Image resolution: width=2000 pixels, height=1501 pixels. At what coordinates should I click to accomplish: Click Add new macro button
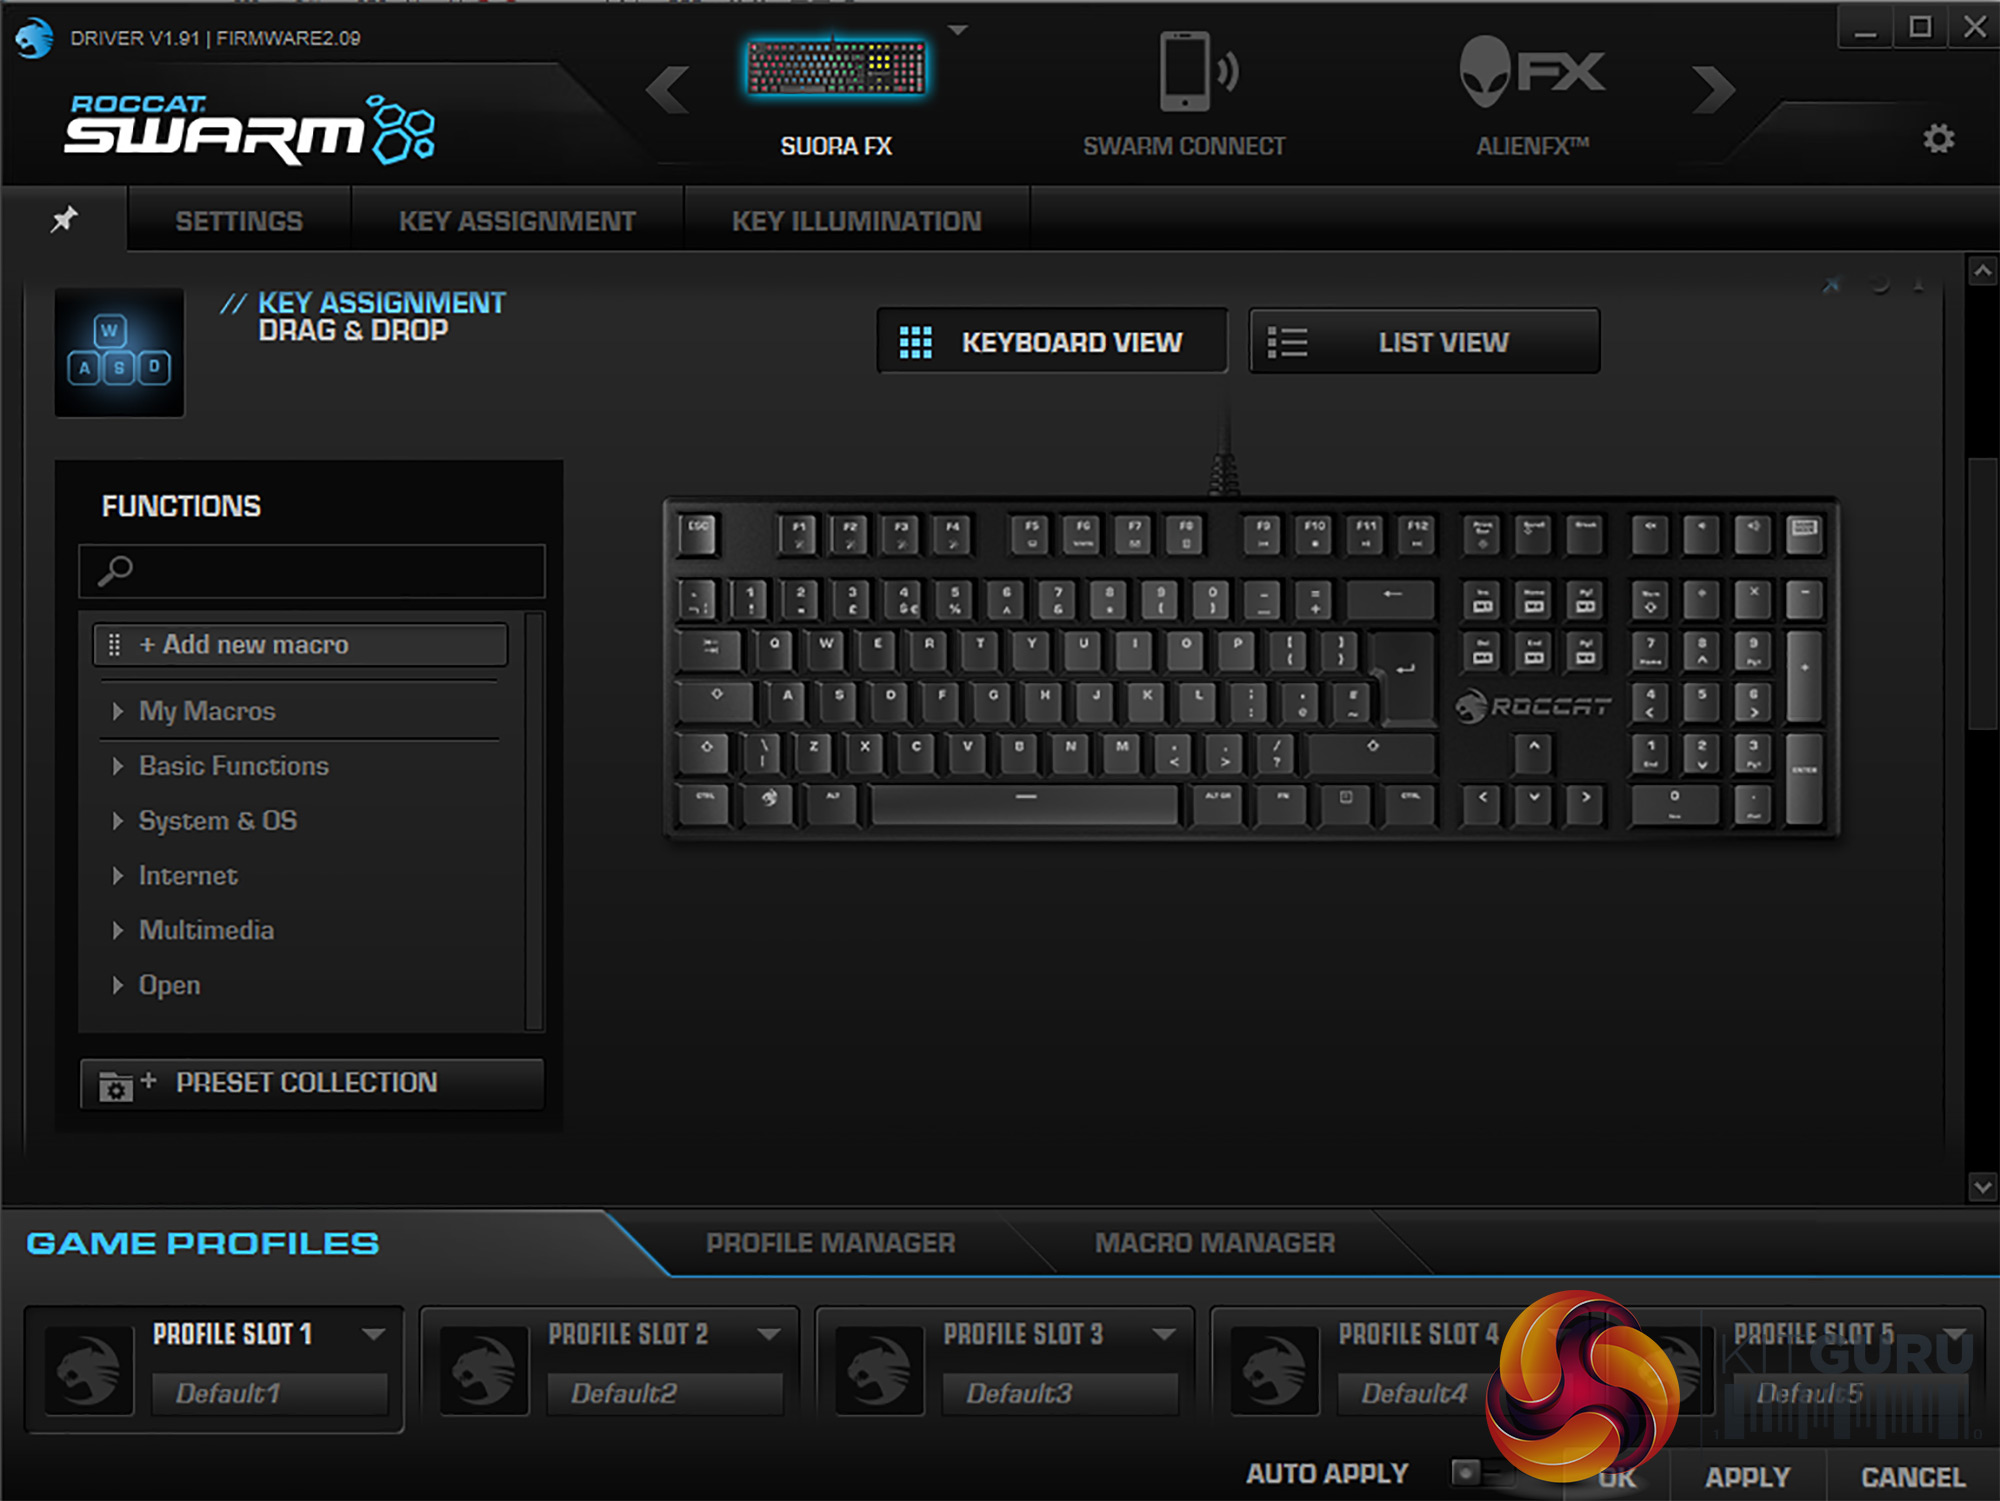pyautogui.click(x=300, y=645)
